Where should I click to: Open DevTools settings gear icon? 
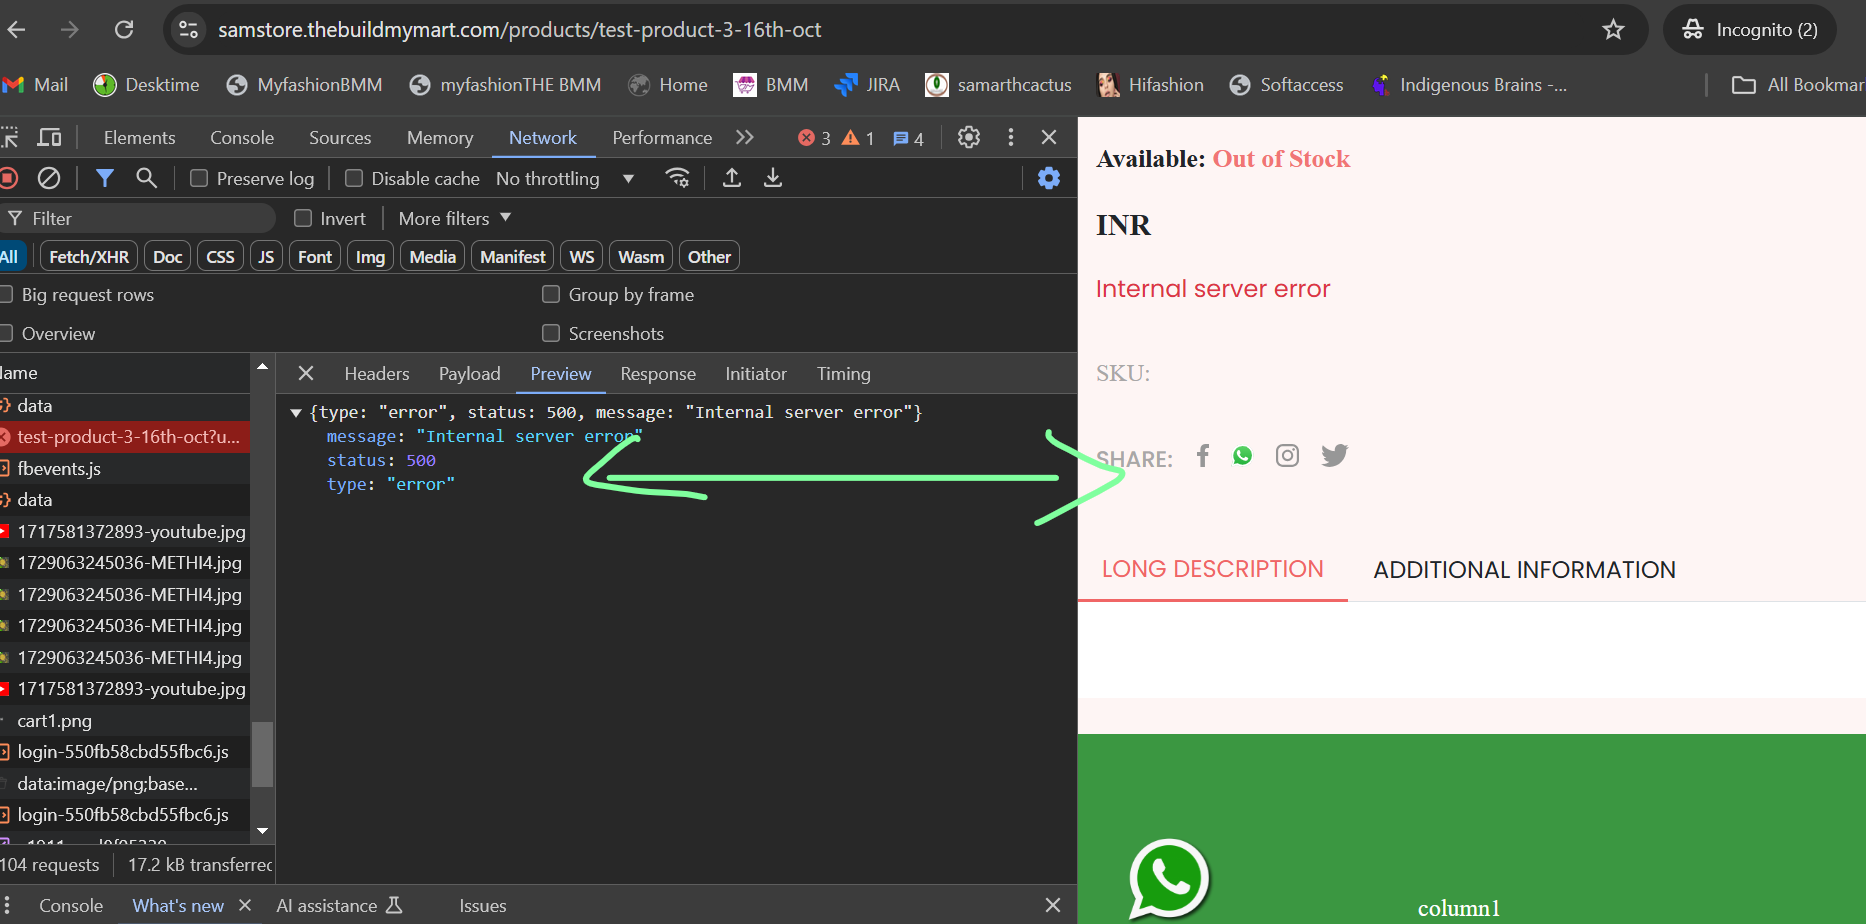pos(969,137)
